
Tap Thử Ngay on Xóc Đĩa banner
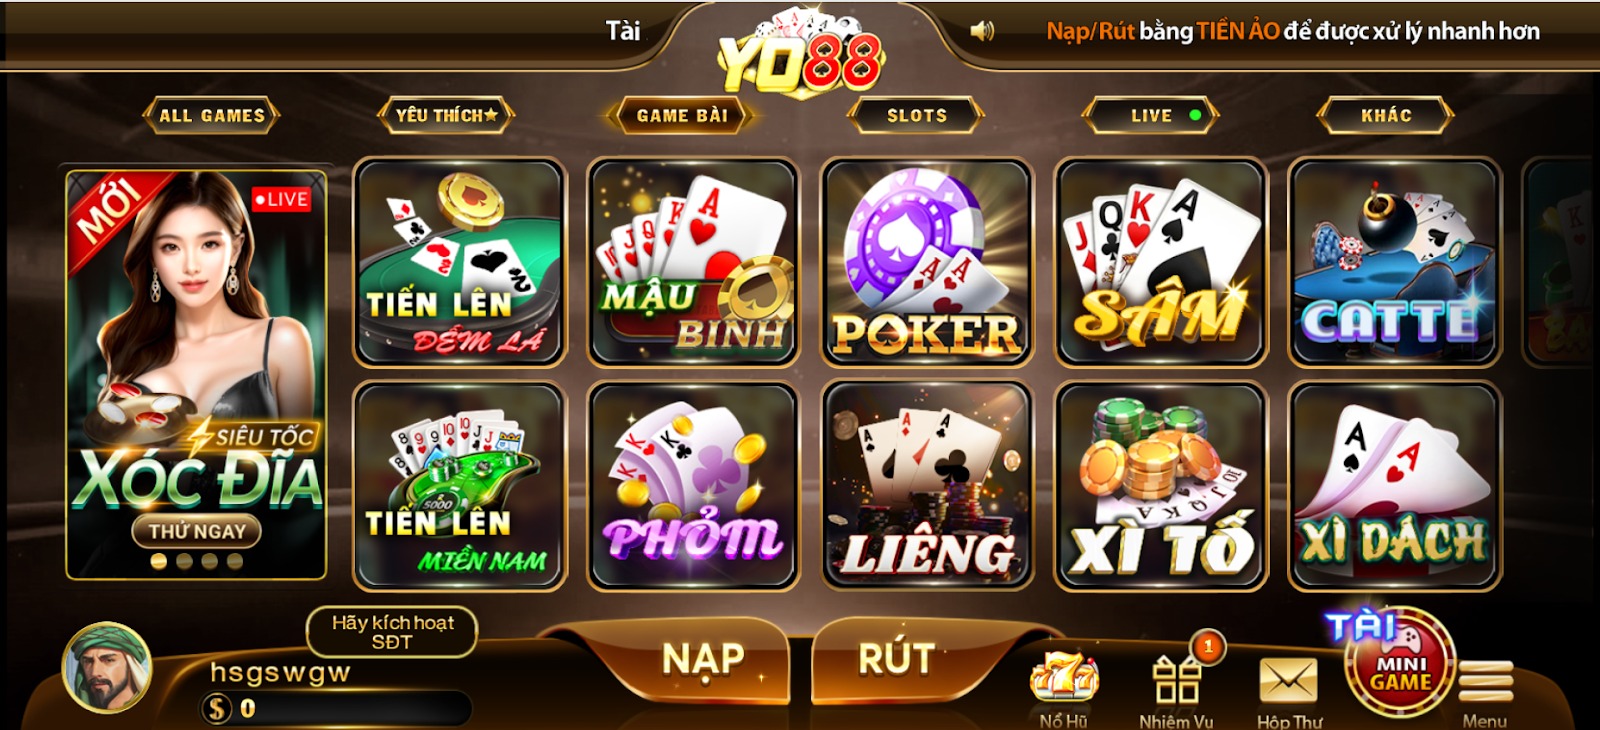pyautogui.click(x=197, y=531)
